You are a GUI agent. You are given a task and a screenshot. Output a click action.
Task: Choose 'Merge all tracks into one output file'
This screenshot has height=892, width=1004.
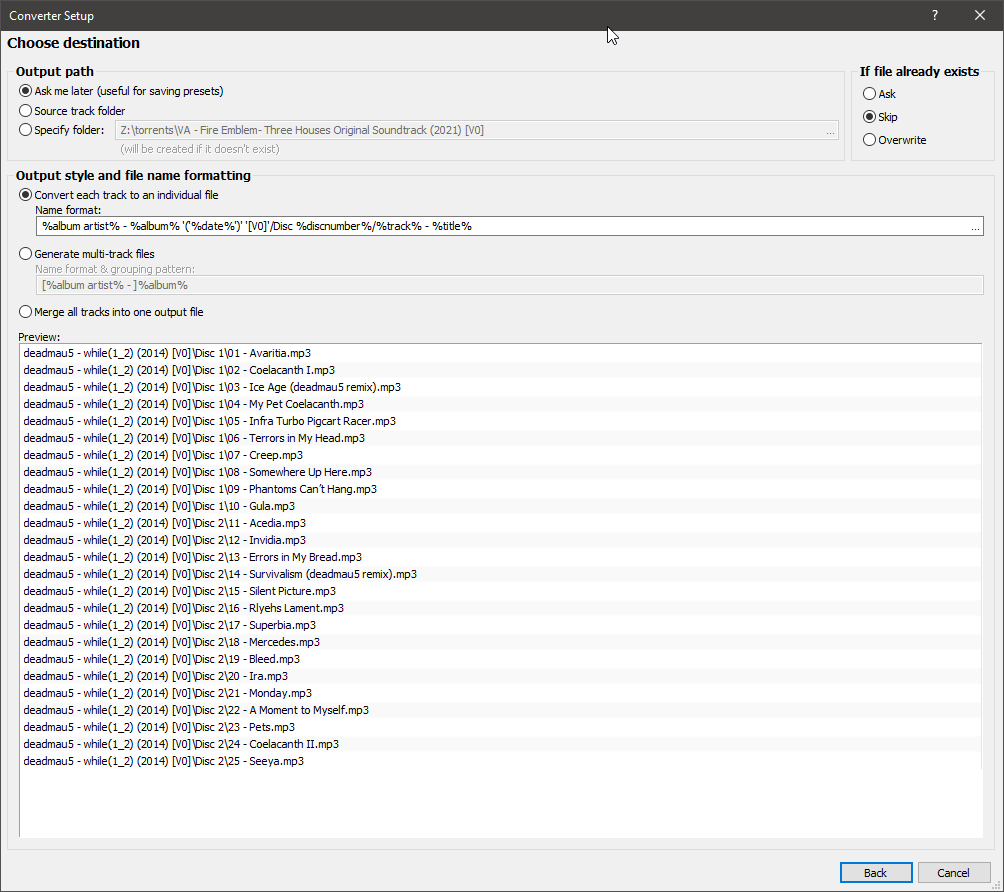(x=26, y=312)
